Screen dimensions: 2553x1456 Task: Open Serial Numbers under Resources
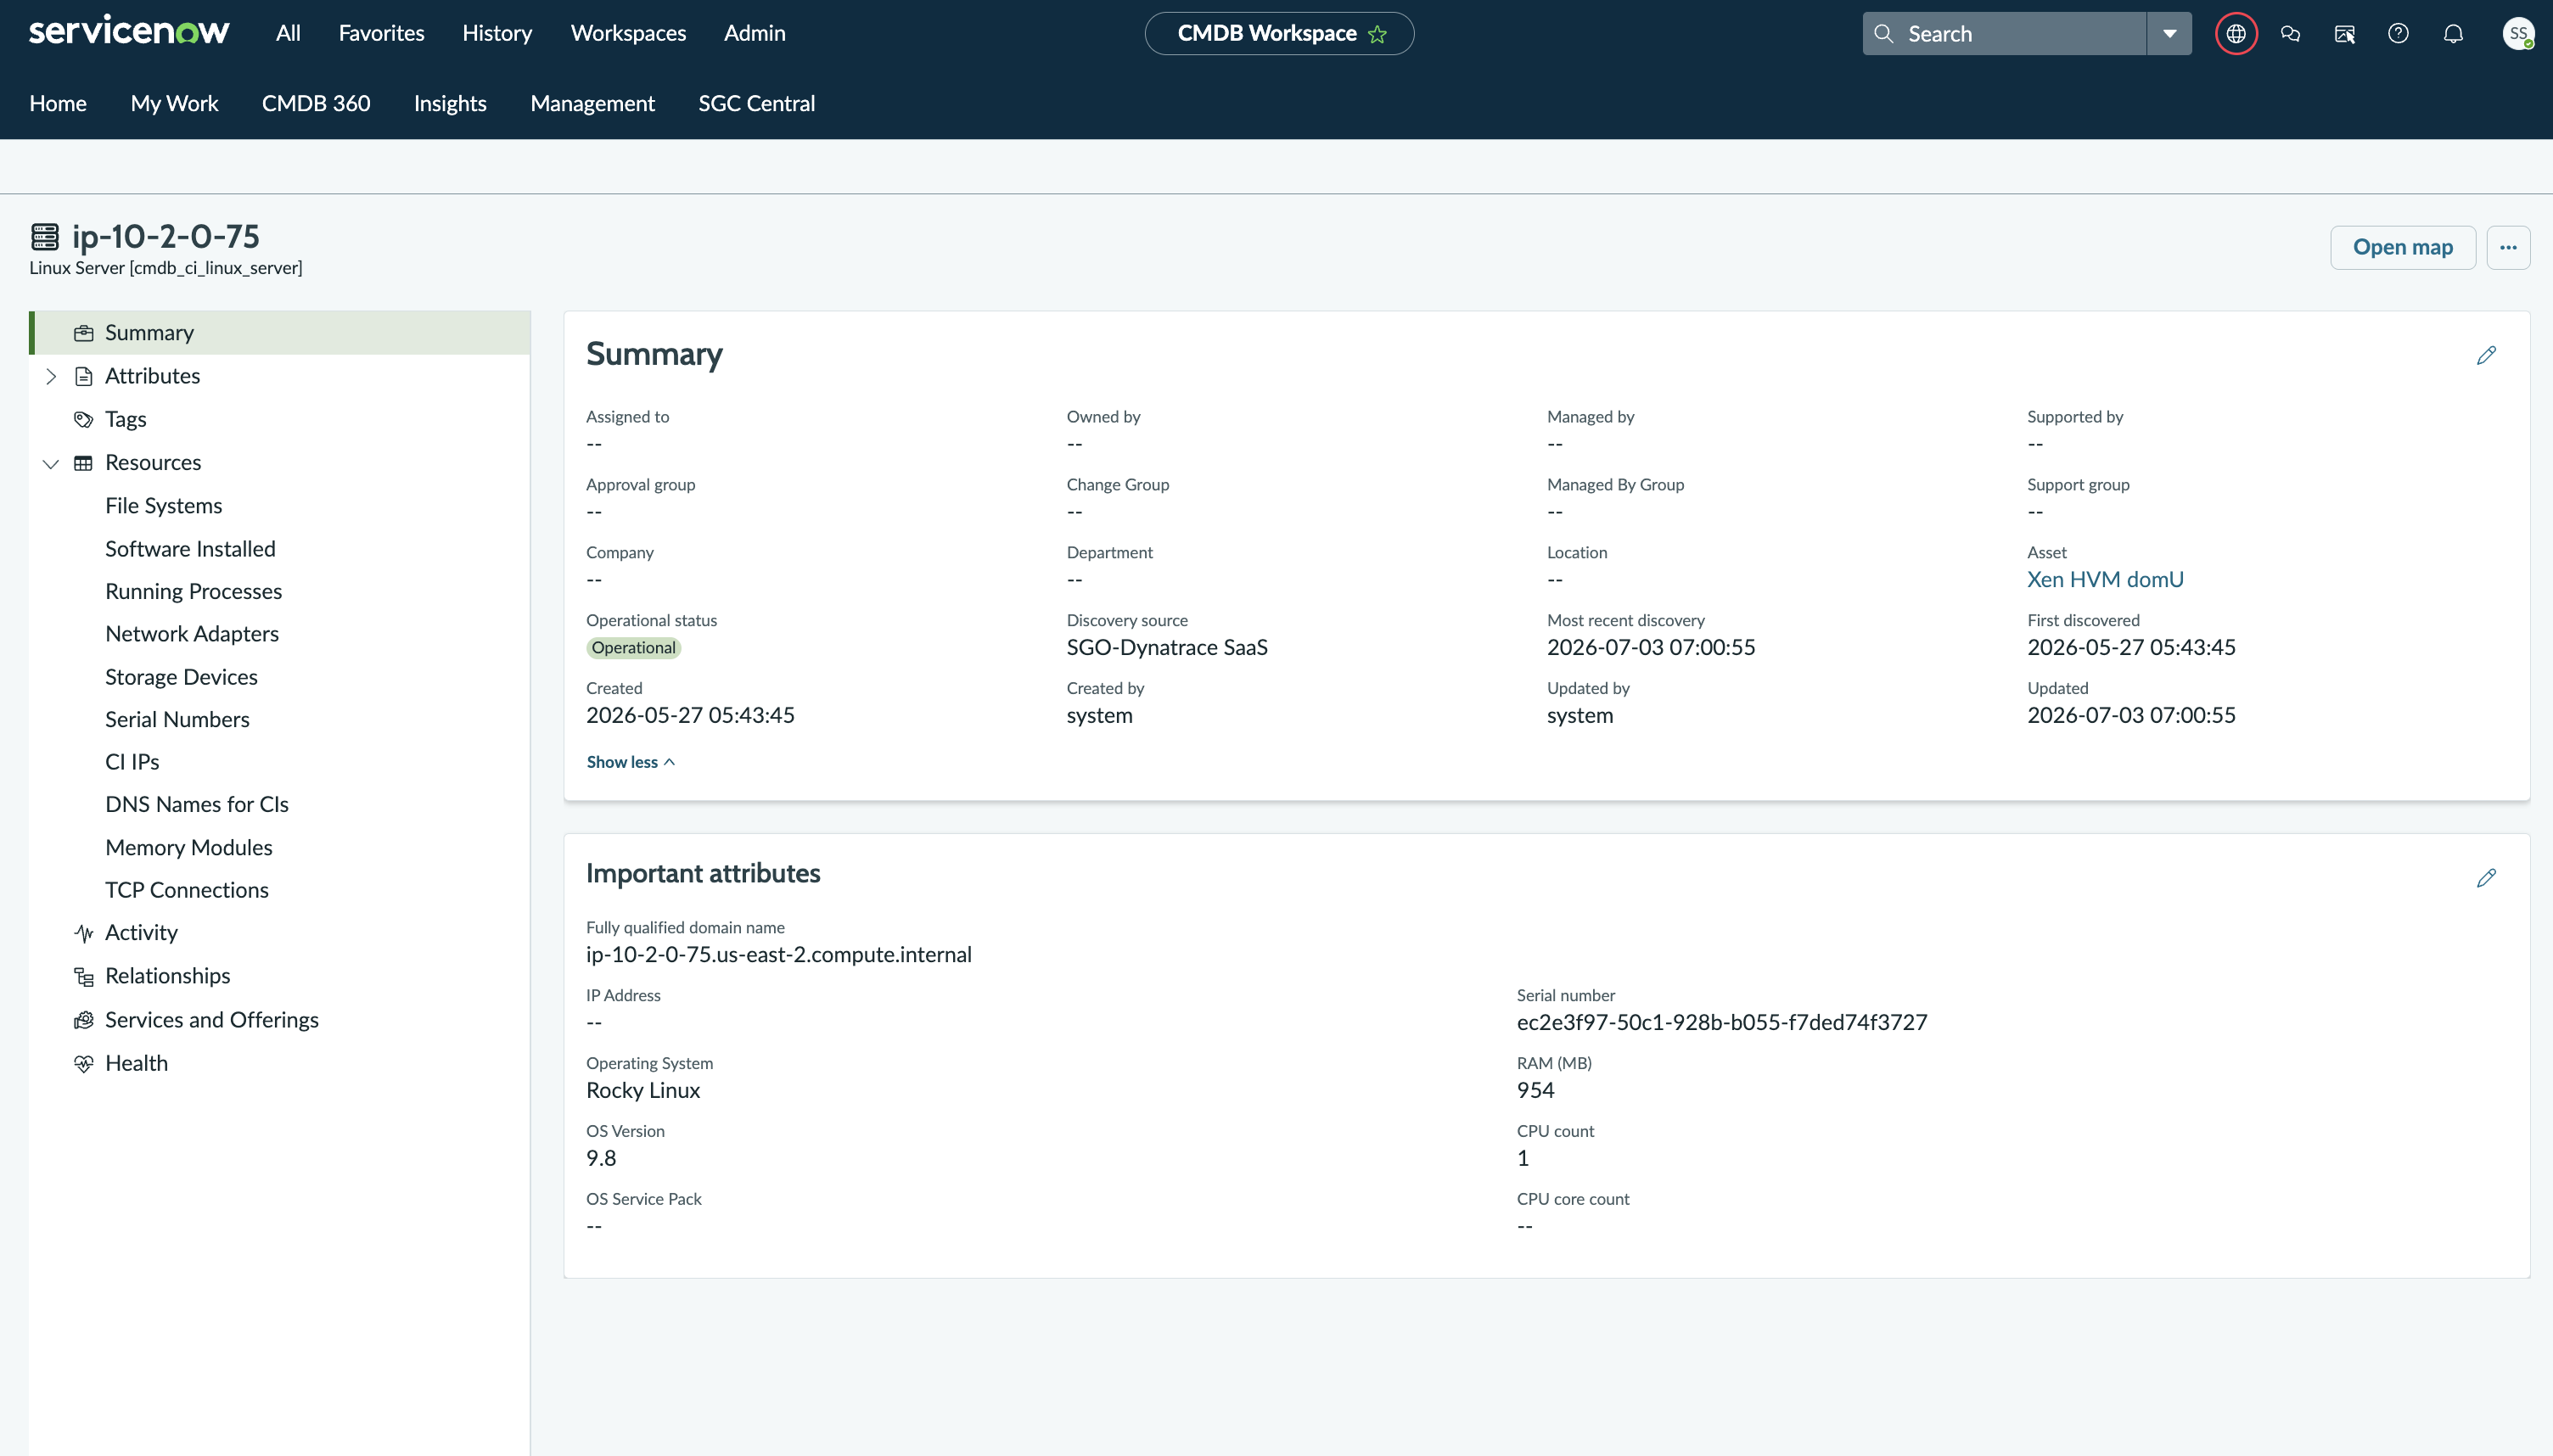(x=177, y=720)
